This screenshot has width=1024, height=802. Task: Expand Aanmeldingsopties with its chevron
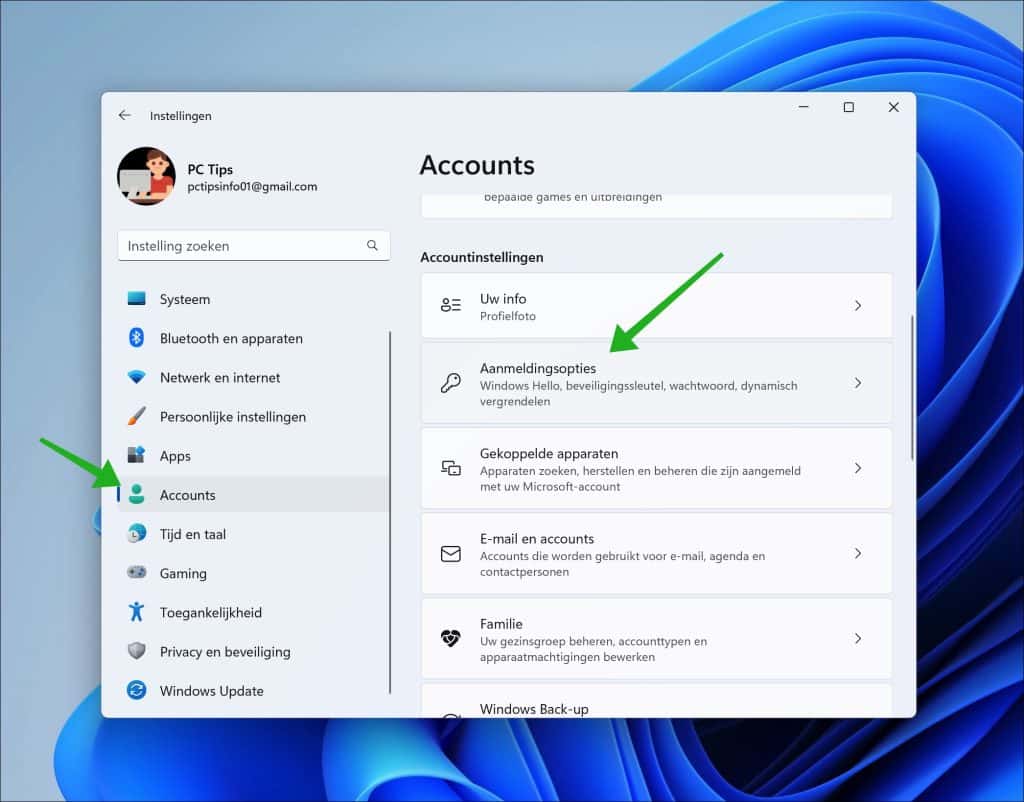pyautogui.click(x=857, y=383)
